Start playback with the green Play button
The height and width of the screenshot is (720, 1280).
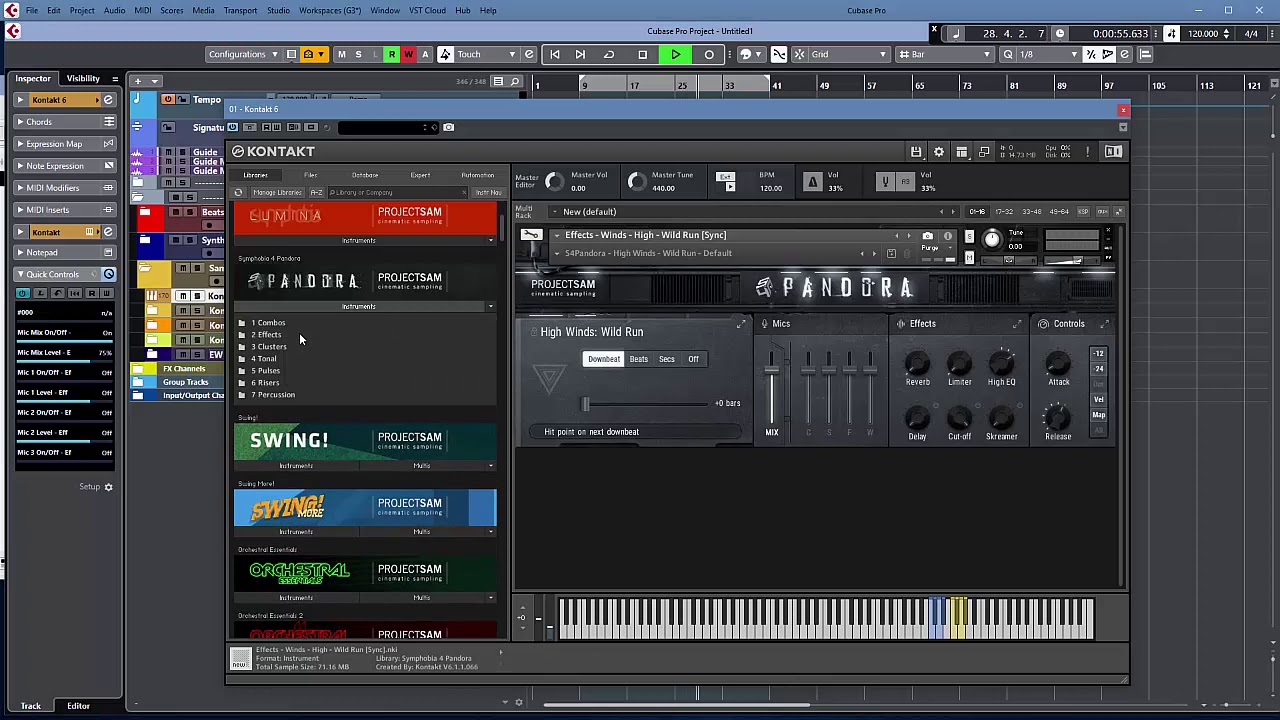675,54
